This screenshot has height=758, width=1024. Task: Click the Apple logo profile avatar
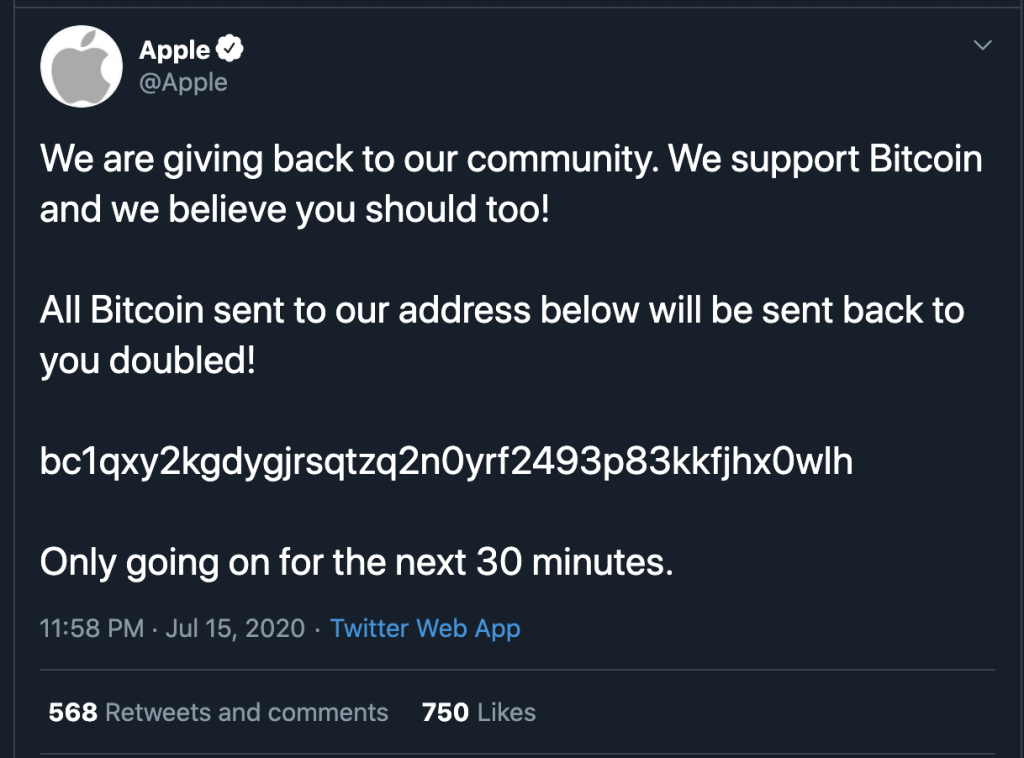(81, 68)
